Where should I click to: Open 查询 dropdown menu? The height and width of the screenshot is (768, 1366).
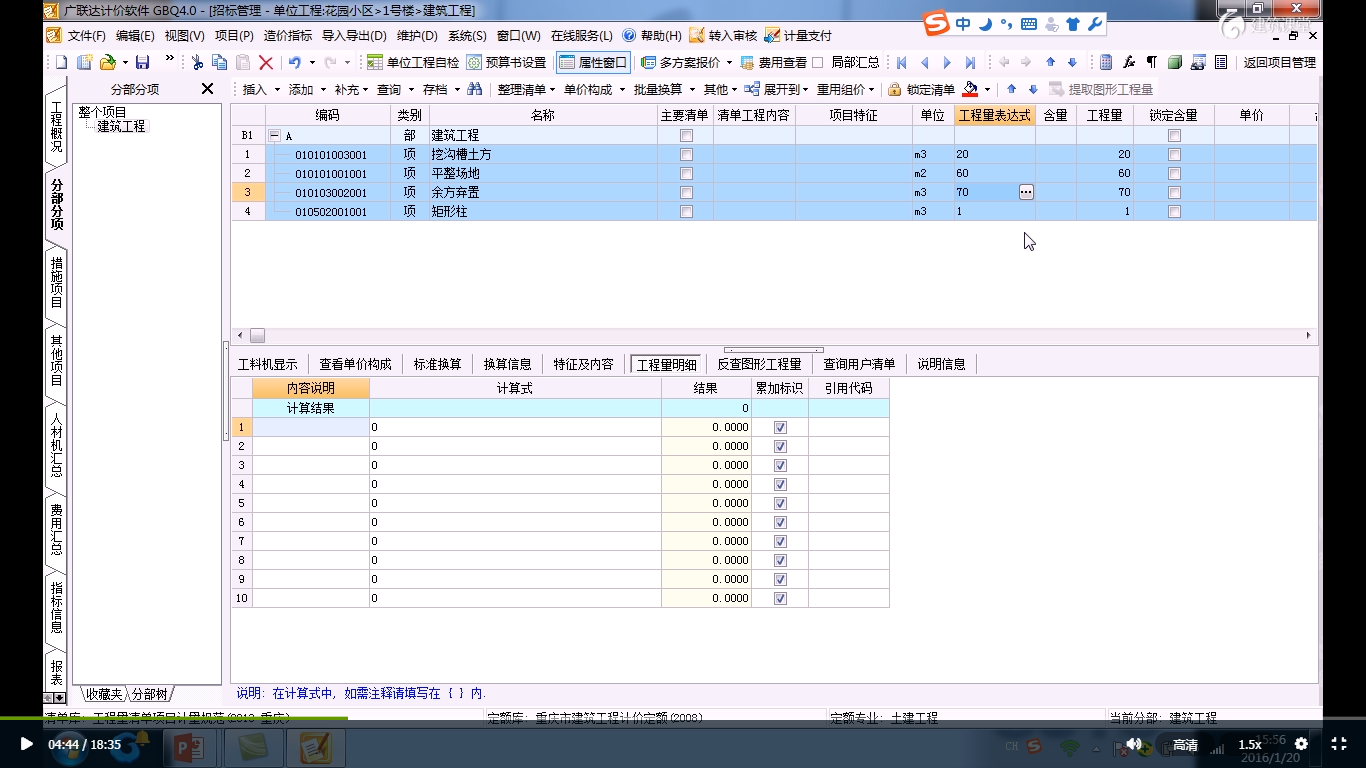pos(395,89)
